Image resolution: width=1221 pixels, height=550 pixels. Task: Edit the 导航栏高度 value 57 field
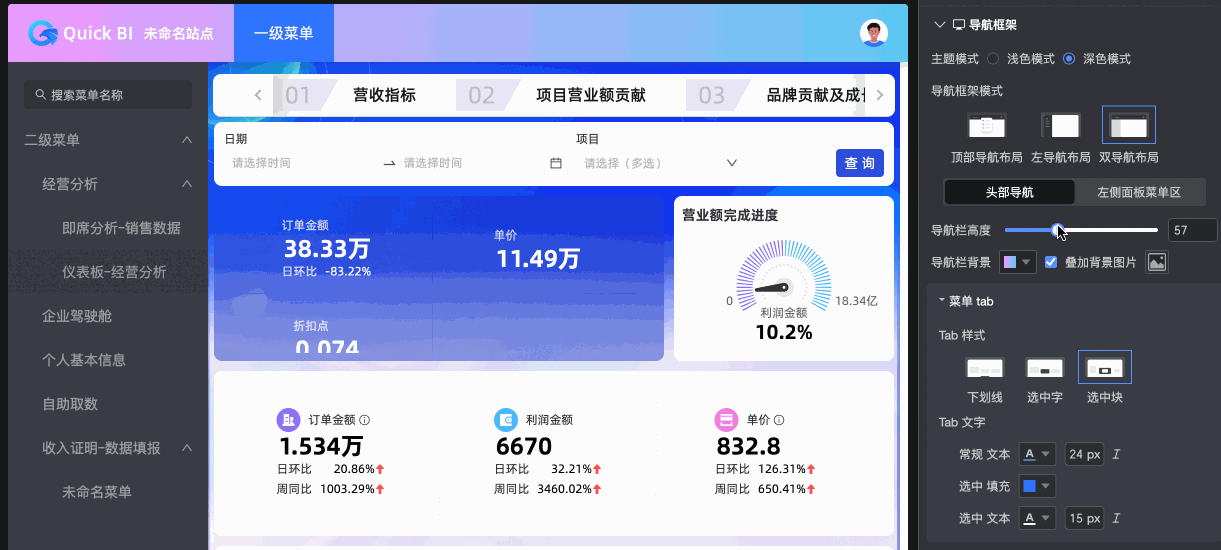pyautogui.click(x=1192, y=231)
